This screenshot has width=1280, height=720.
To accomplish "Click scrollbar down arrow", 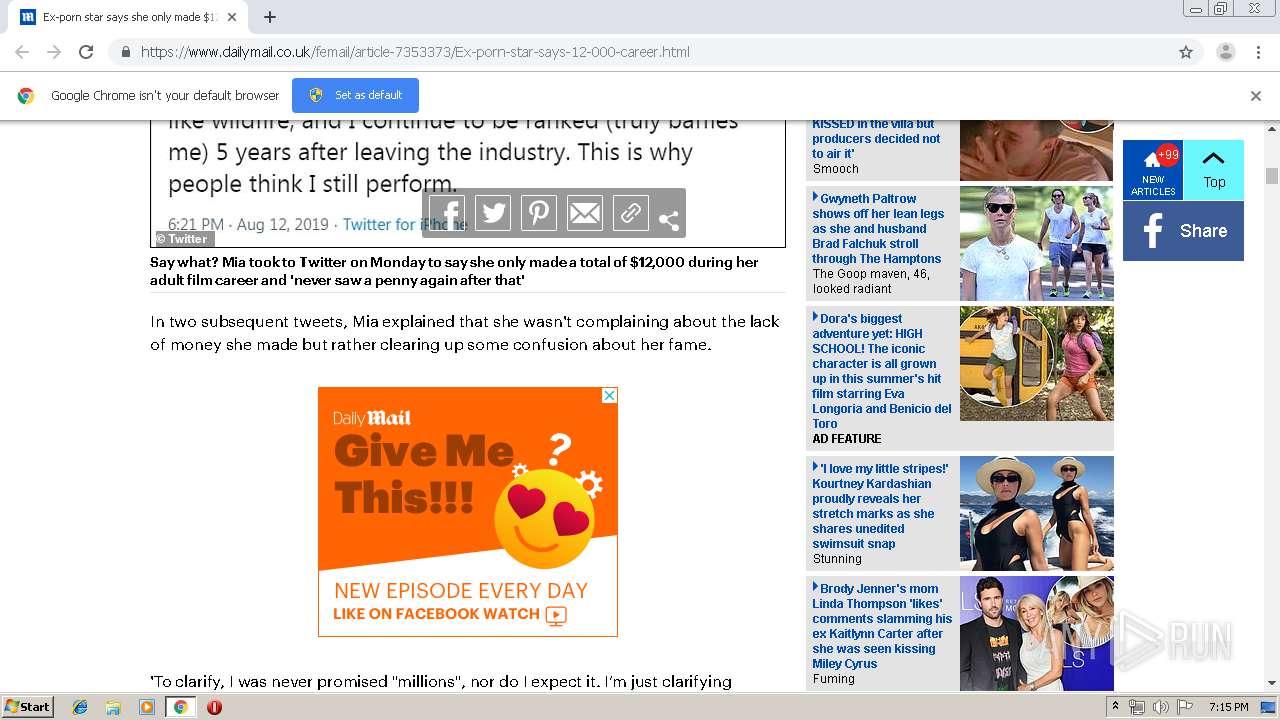I will [1272, 683].
